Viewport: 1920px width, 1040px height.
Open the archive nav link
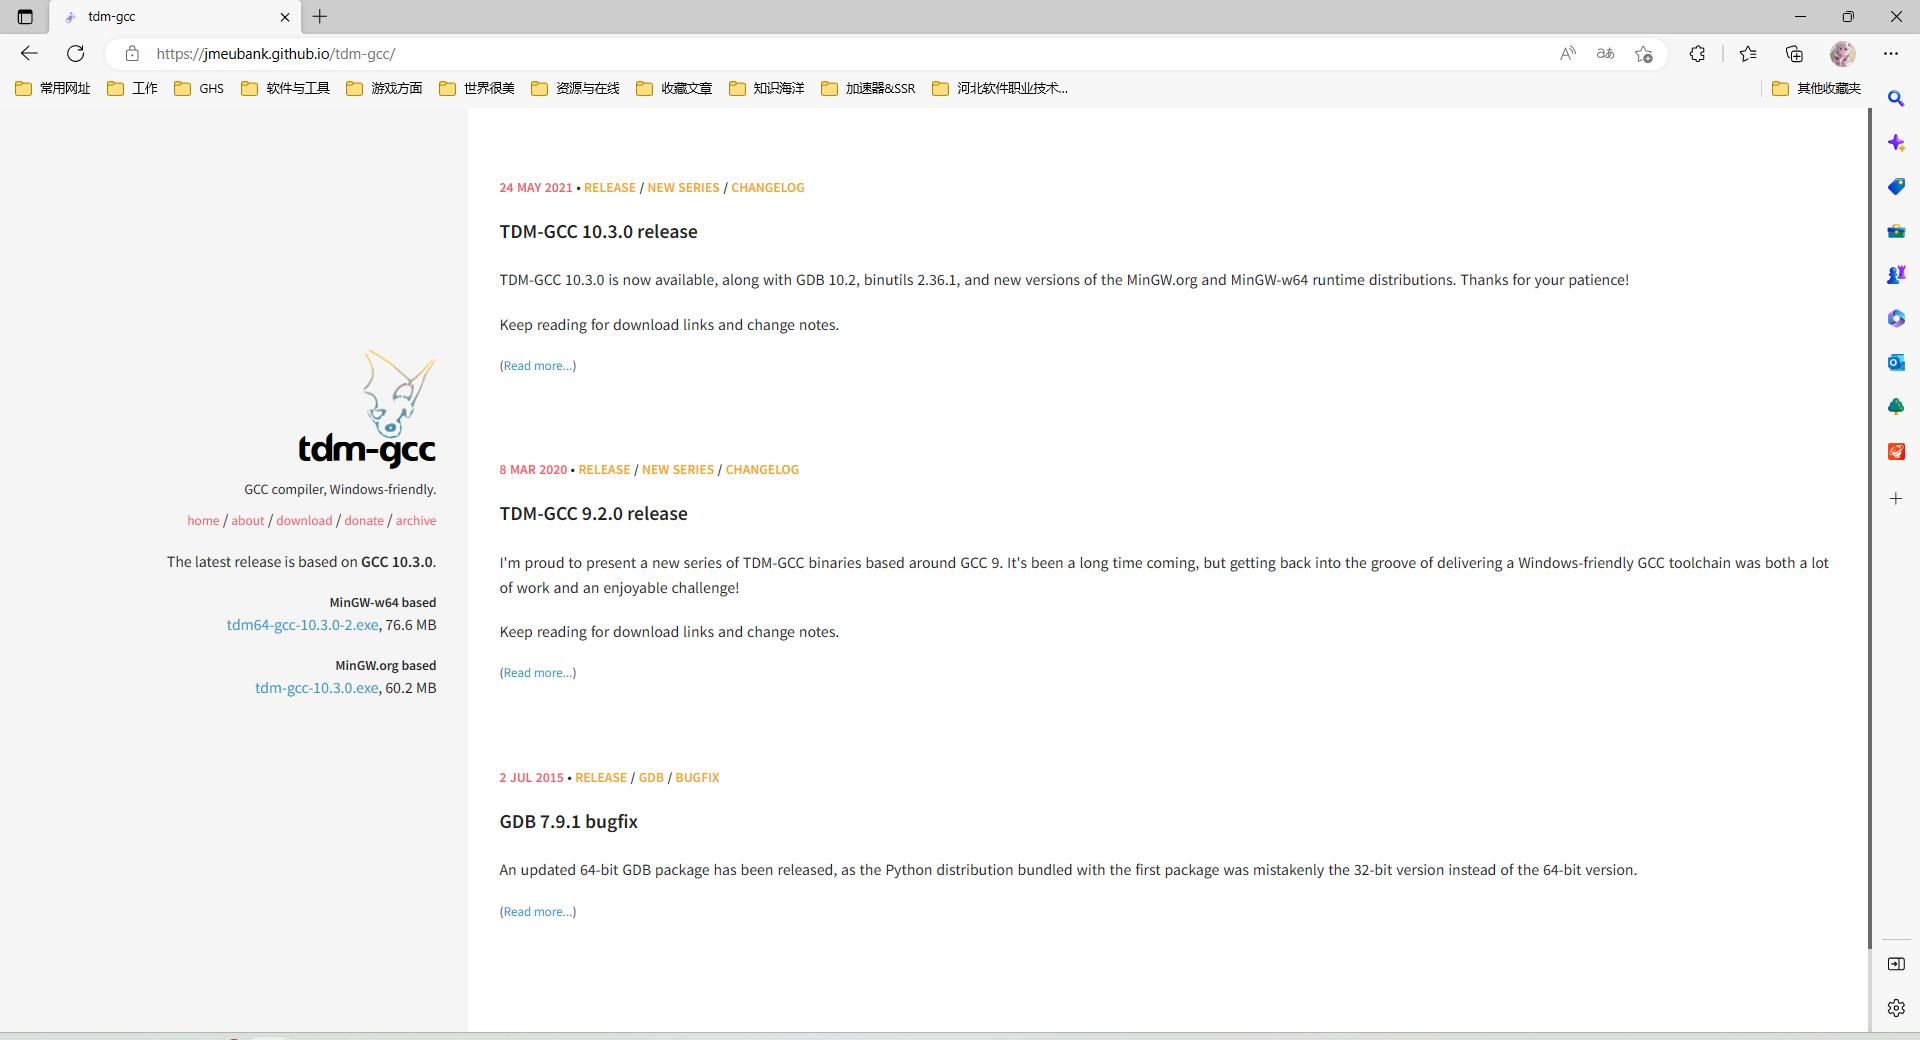(x=416, y=521)
